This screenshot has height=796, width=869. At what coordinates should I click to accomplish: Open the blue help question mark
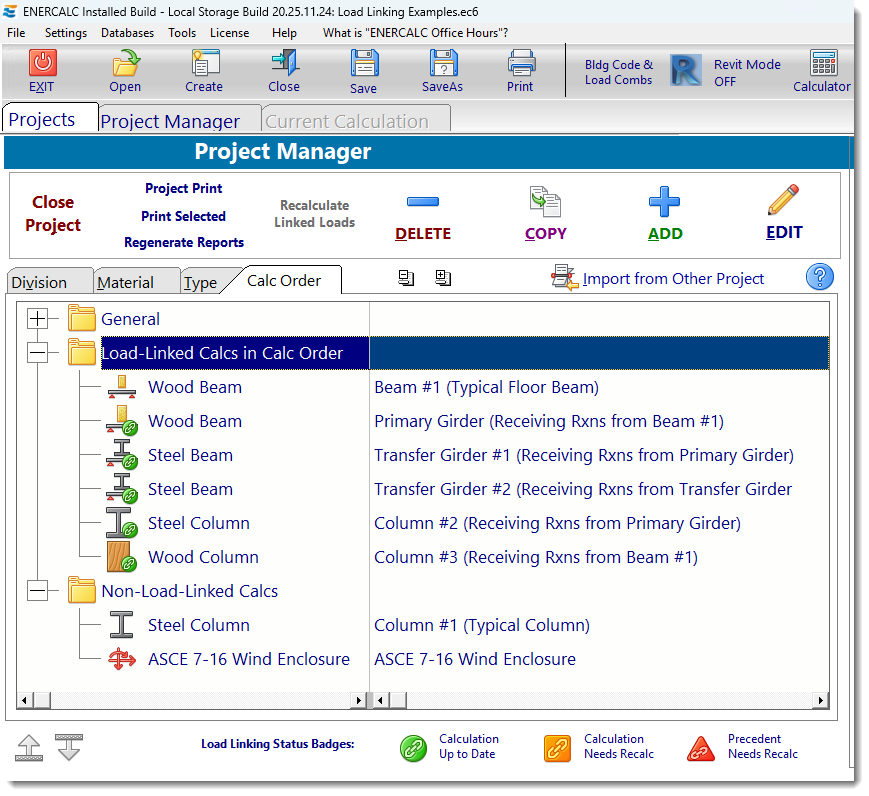click(x=819, y=277)
